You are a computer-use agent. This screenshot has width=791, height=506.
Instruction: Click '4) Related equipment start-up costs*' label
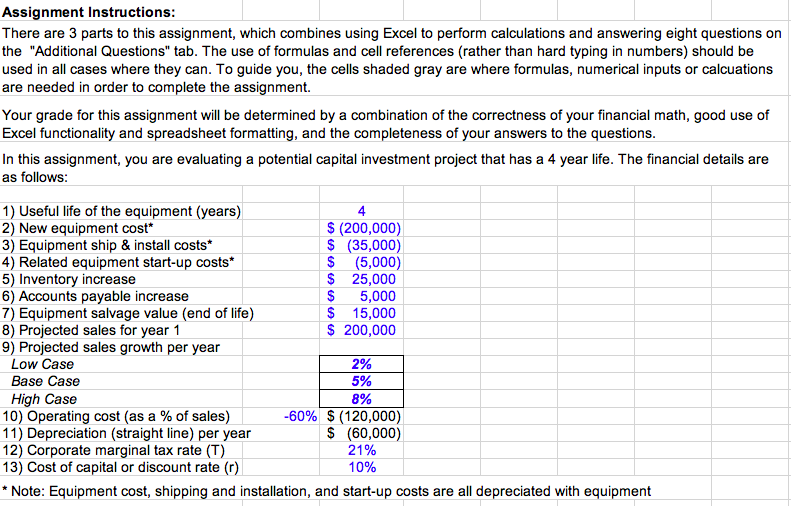click(x=118, y=262)
